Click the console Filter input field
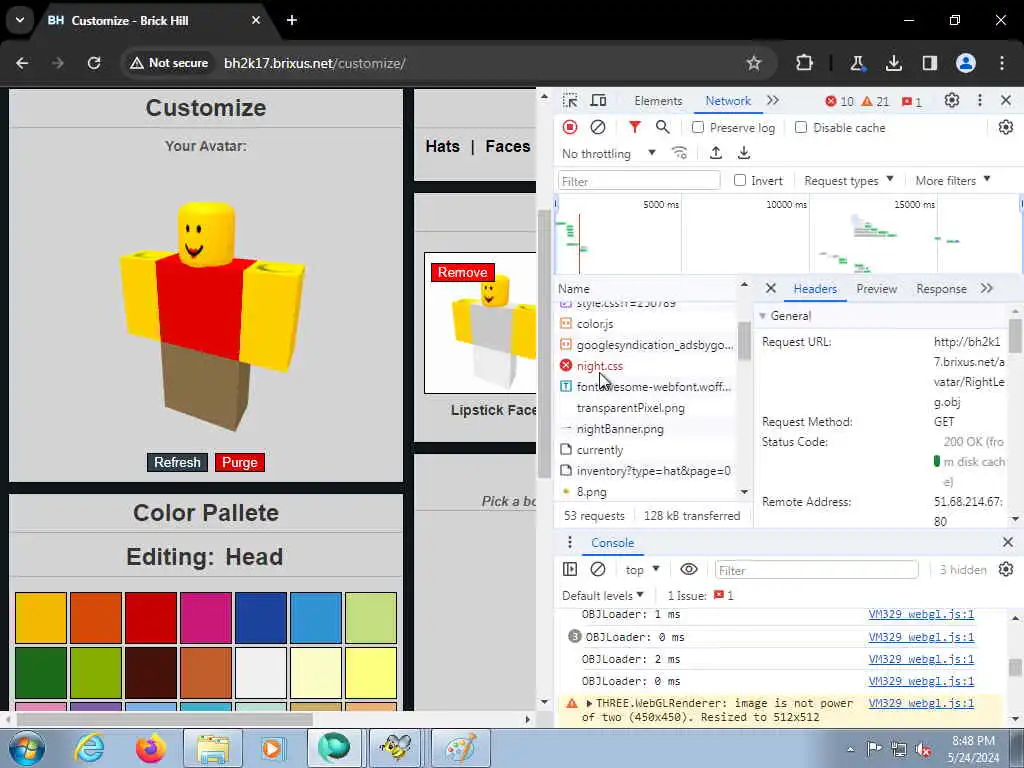 point(816,570)
